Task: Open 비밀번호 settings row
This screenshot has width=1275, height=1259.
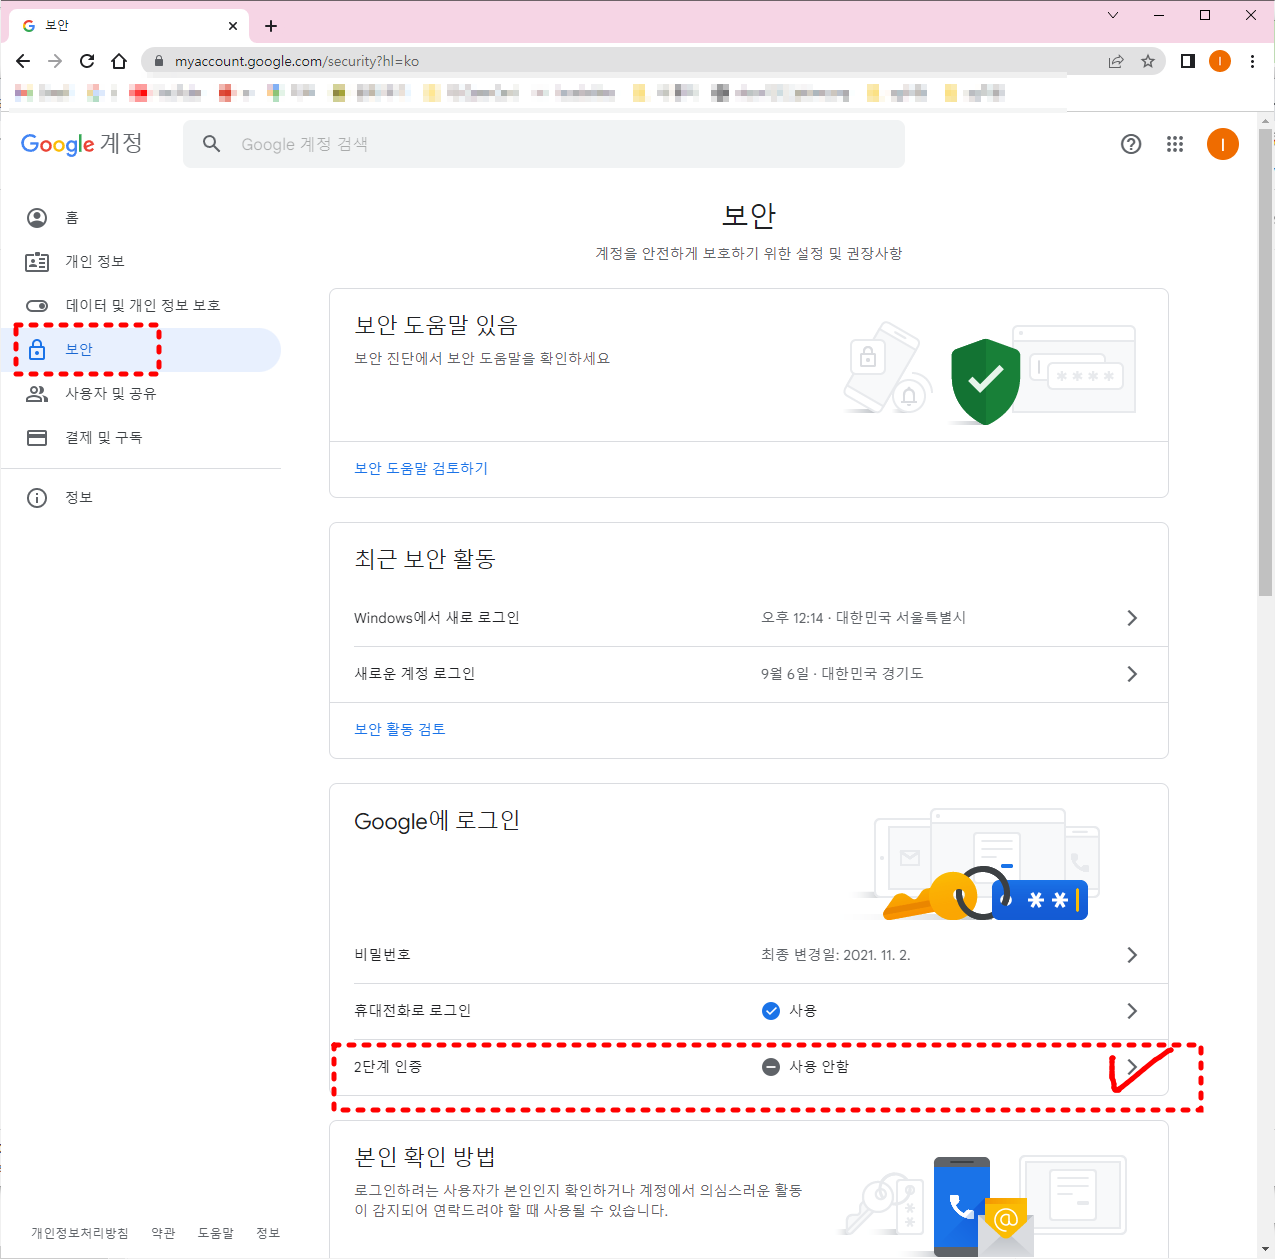Action: (x=749, y=955)
